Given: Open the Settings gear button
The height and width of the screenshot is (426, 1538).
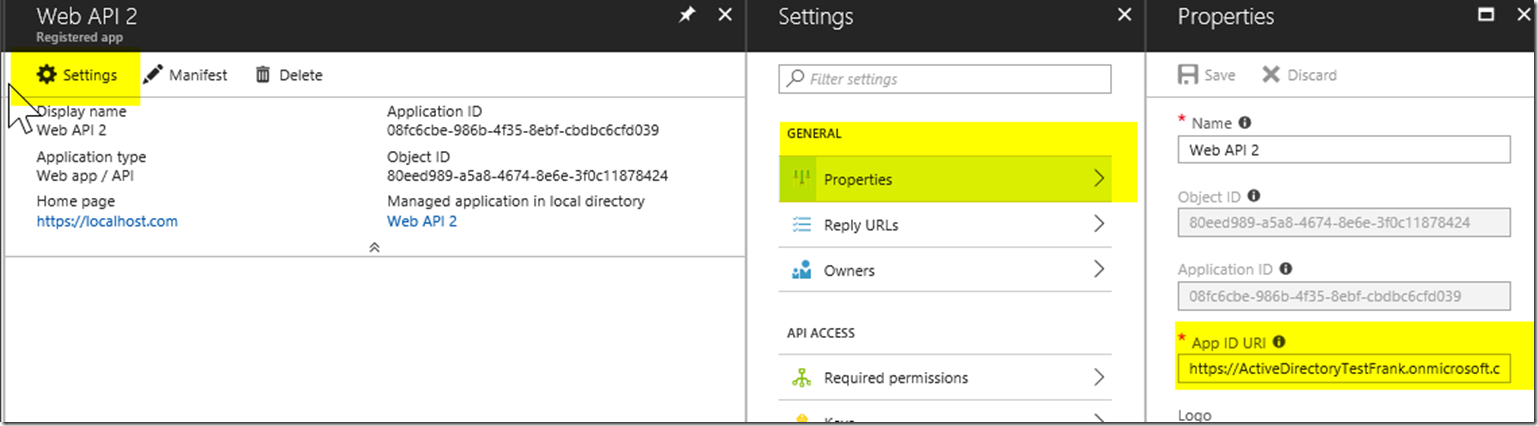Looking at the screenshot, I should 76,75.
